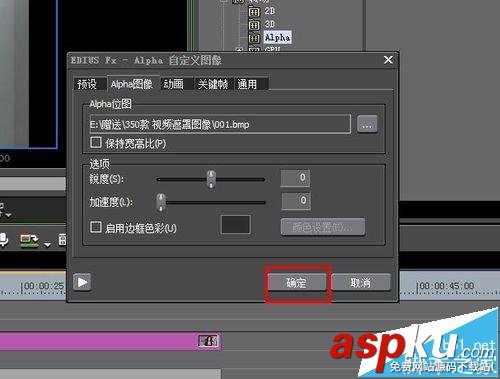The width and height of the screenshot is (500, 379).
Task: Click the disabled 颜色设置 button
Action: coord(323,227)
